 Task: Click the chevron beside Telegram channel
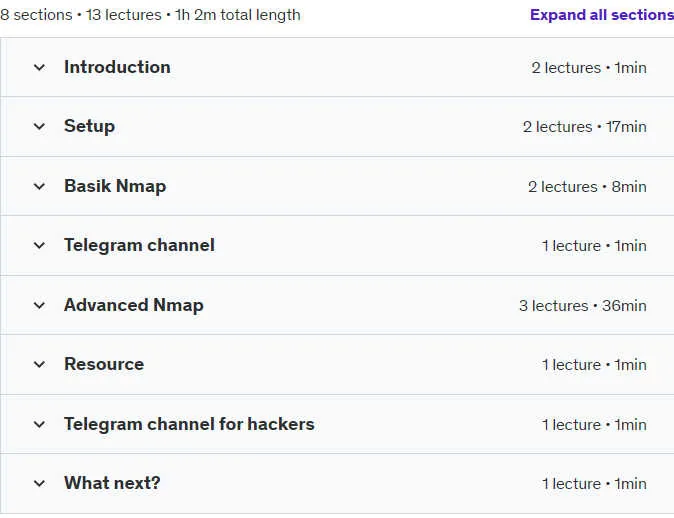39,245
